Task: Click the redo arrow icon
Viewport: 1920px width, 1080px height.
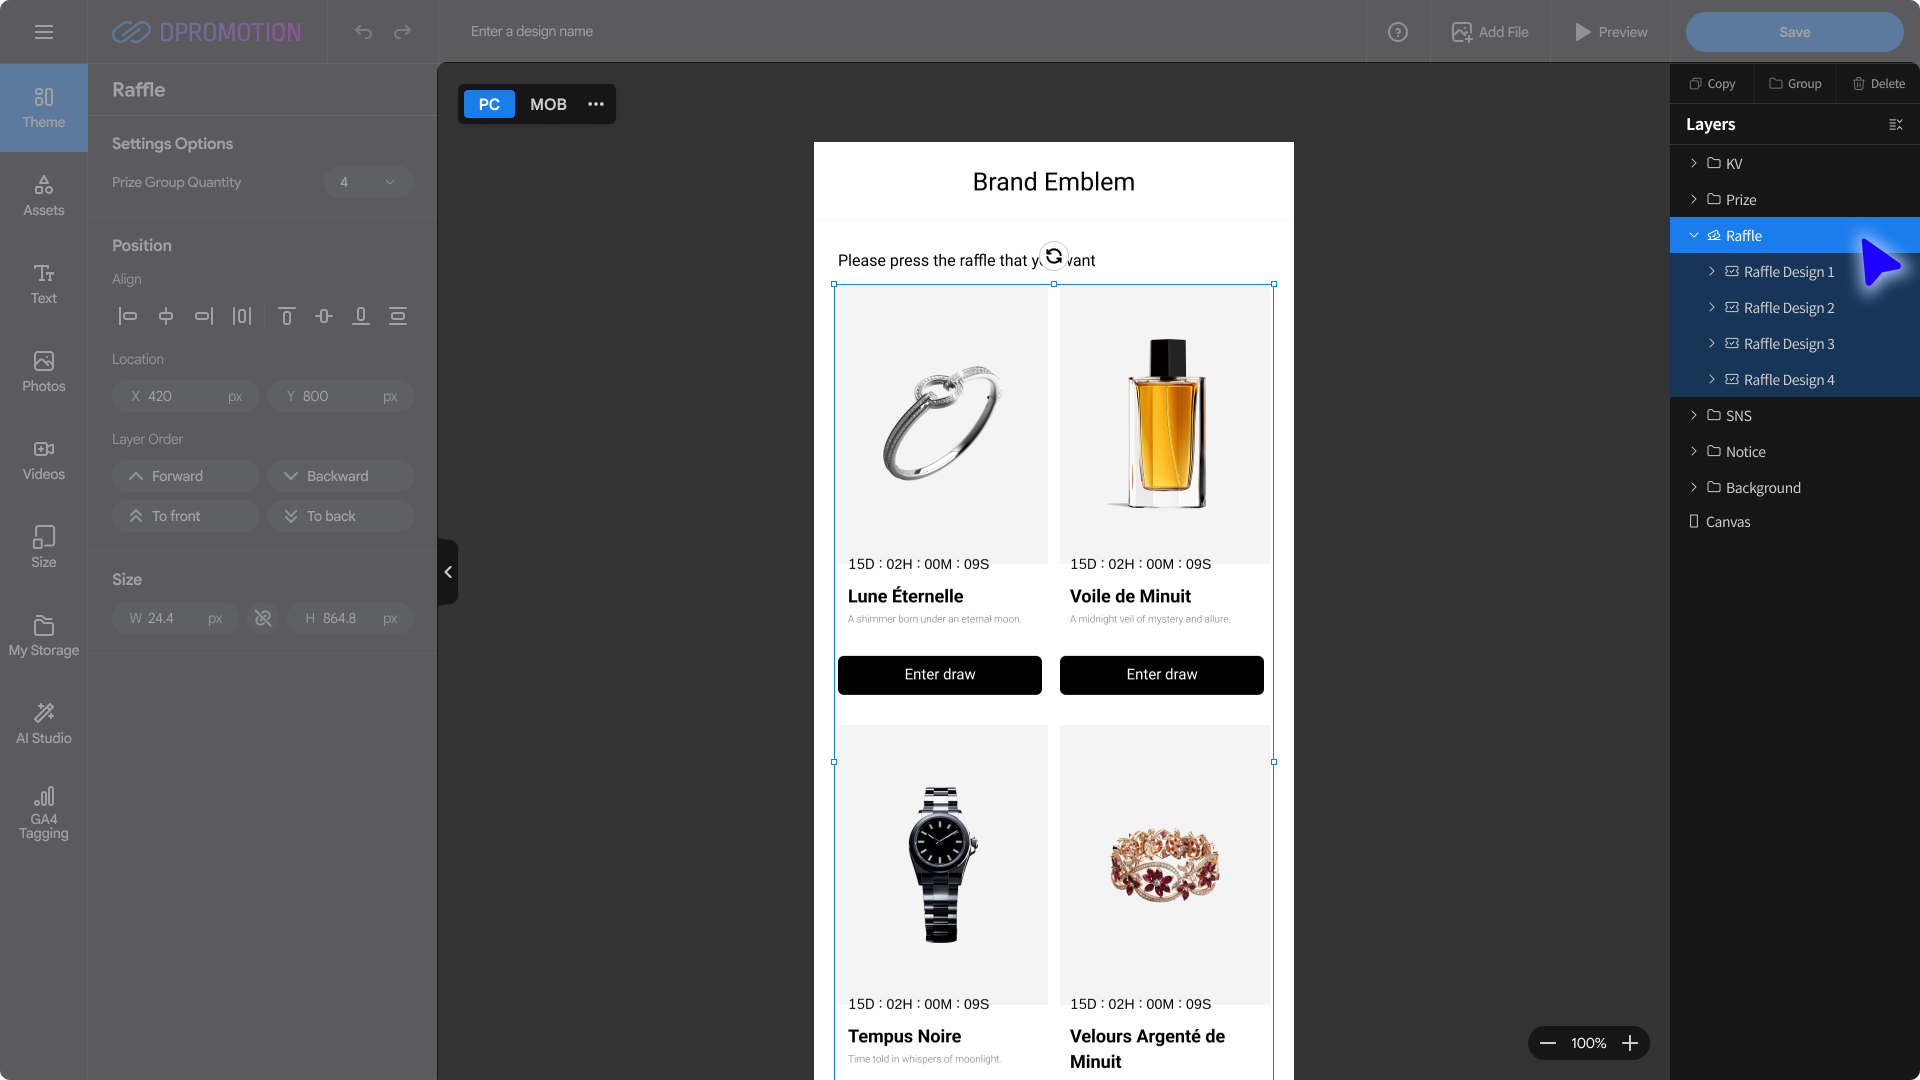Action: [x=402, y=32]
